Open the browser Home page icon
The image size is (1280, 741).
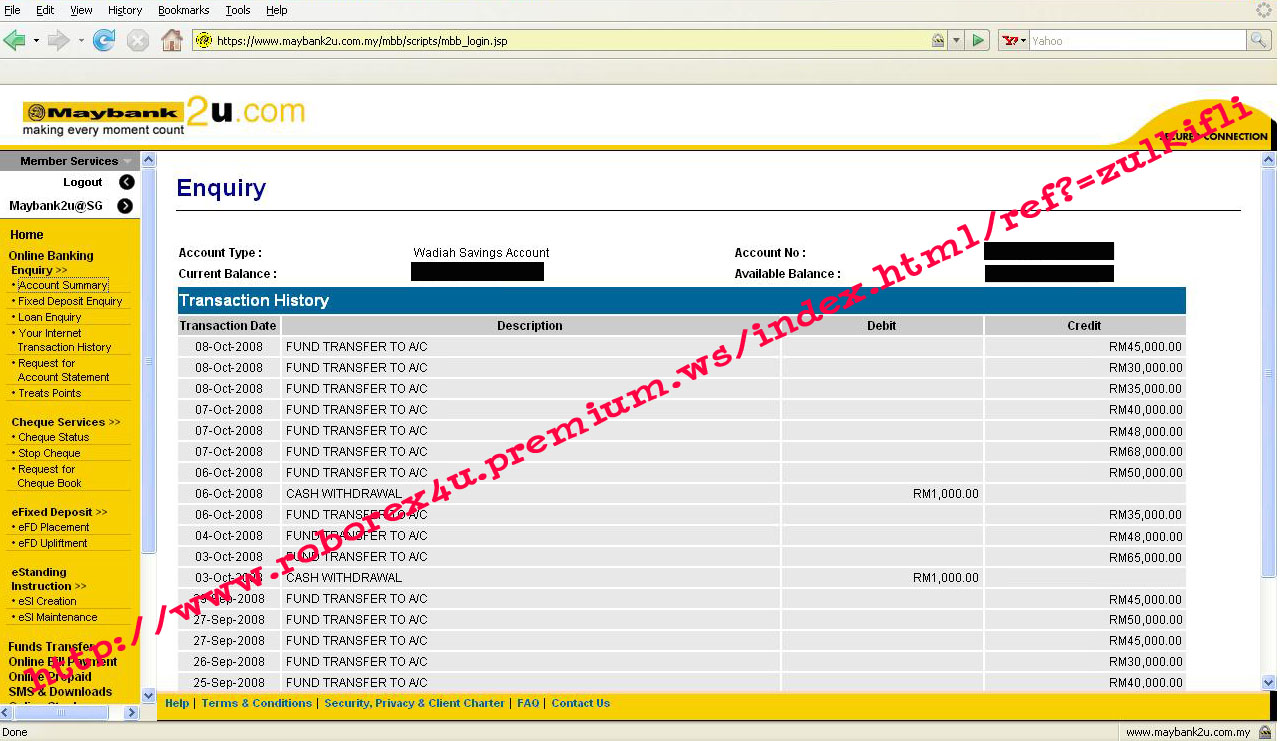[172, 41]
